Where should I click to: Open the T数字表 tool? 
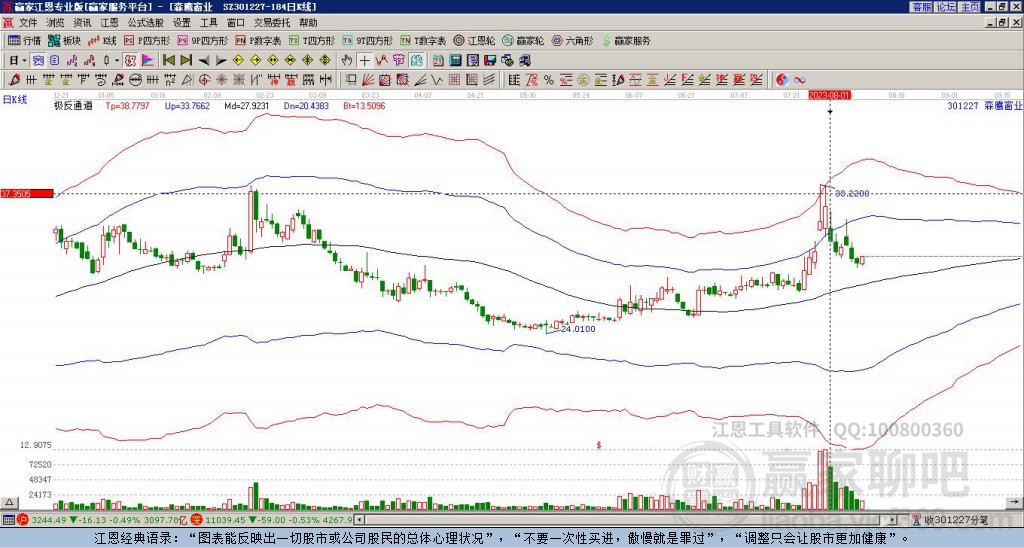point(423,40)
